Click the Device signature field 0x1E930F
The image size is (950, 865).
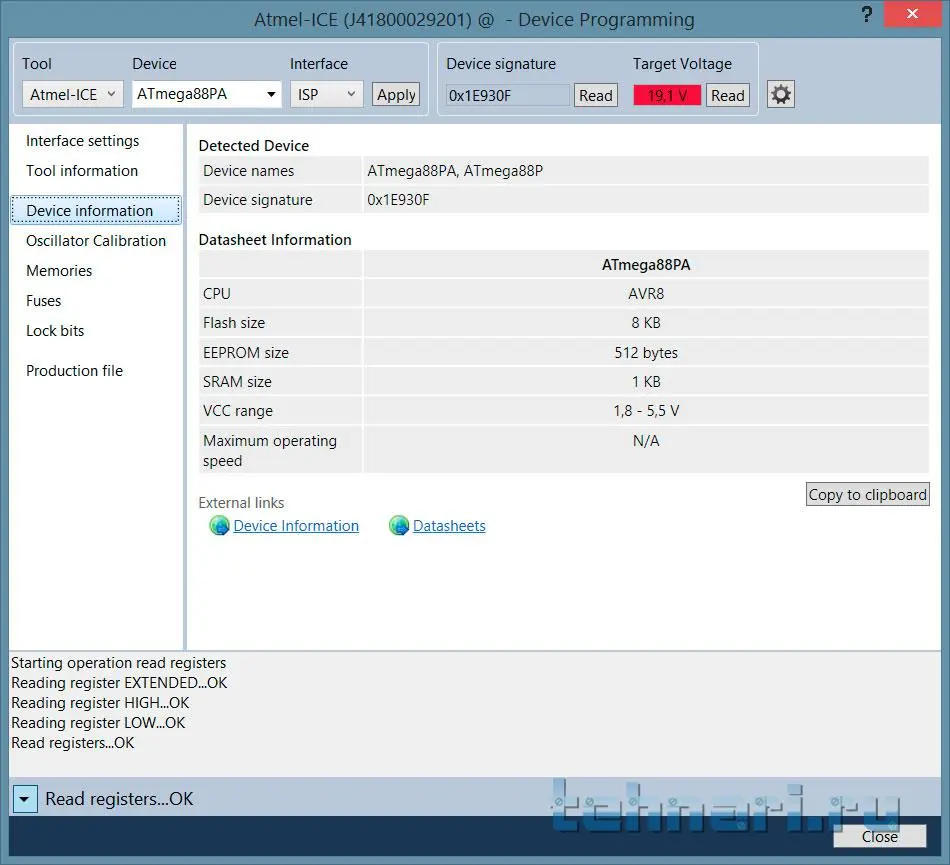click(508, 95)
